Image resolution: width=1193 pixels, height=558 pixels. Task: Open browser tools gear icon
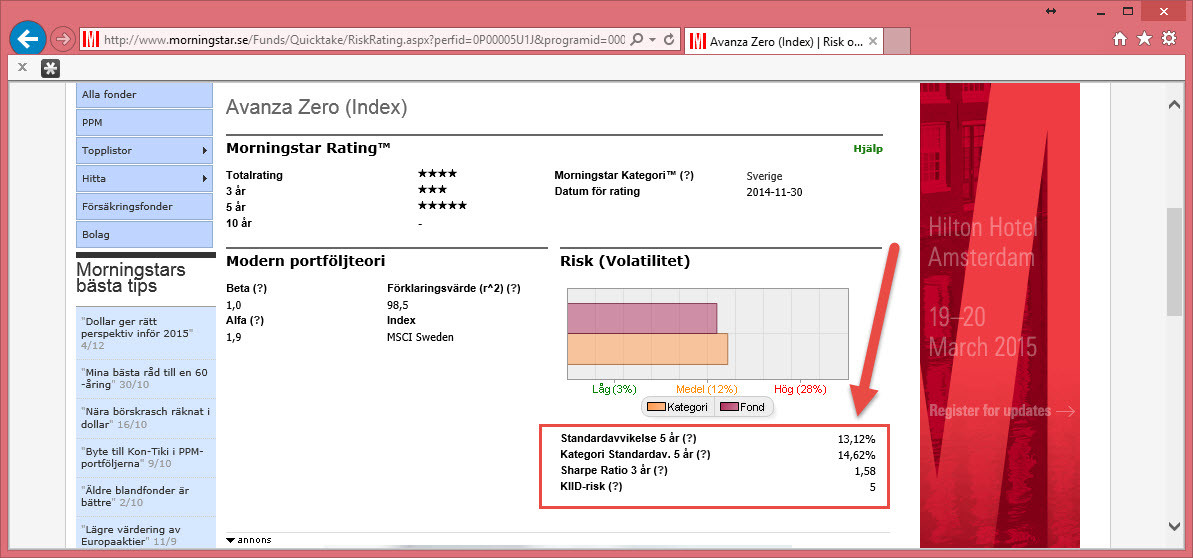(1168, 38)
